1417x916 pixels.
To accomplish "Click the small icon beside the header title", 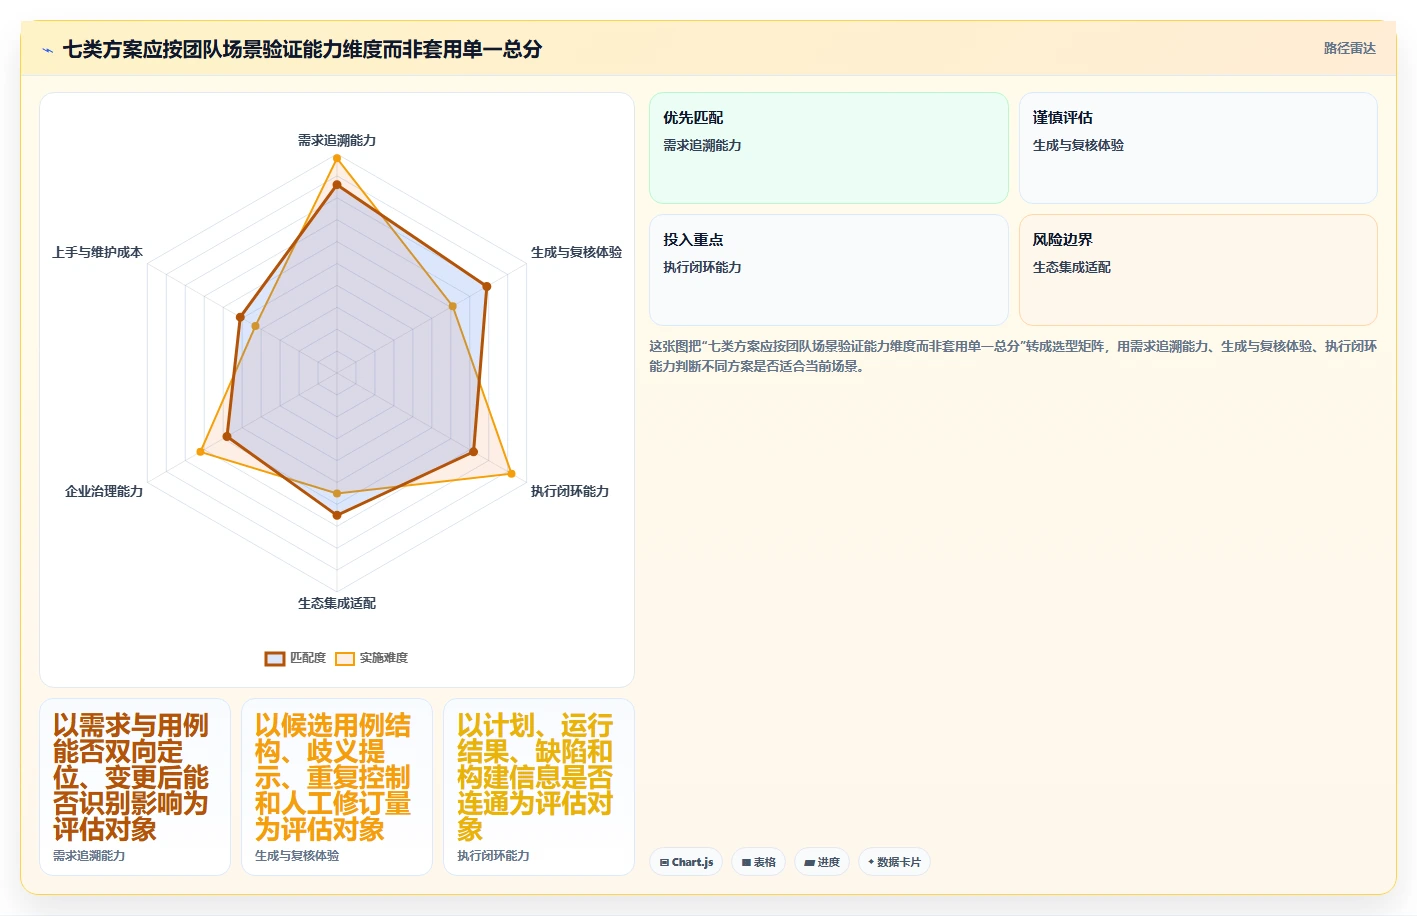I will (x=47, y=50).
